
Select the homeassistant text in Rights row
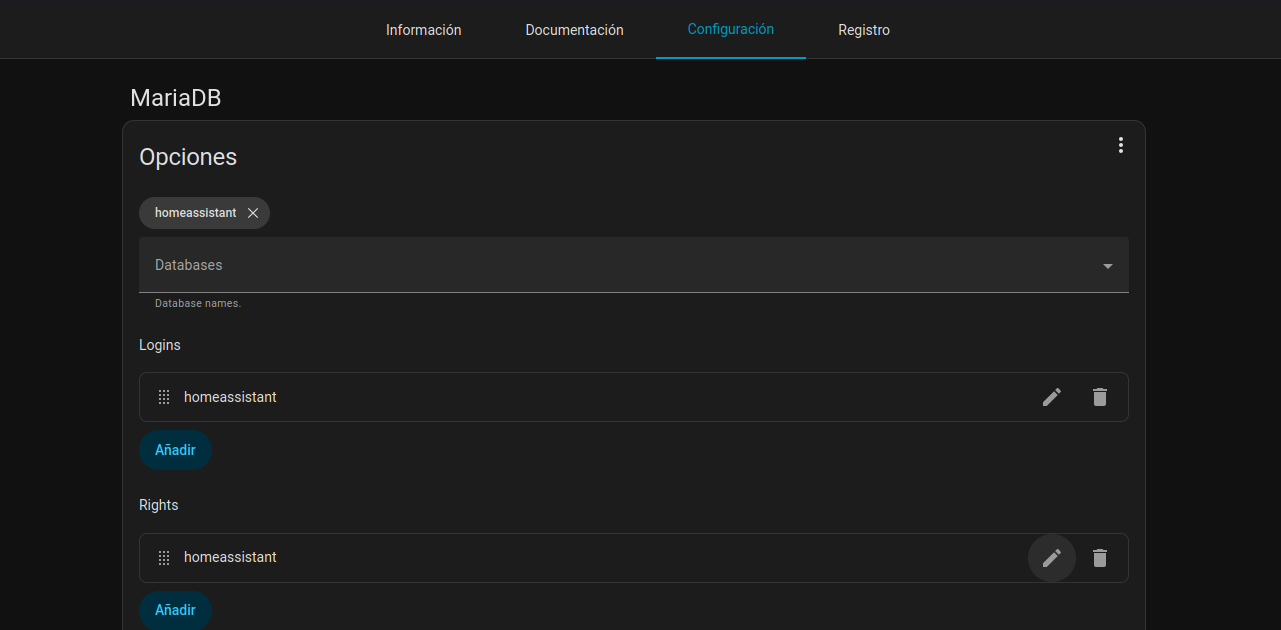pos(230,557)
